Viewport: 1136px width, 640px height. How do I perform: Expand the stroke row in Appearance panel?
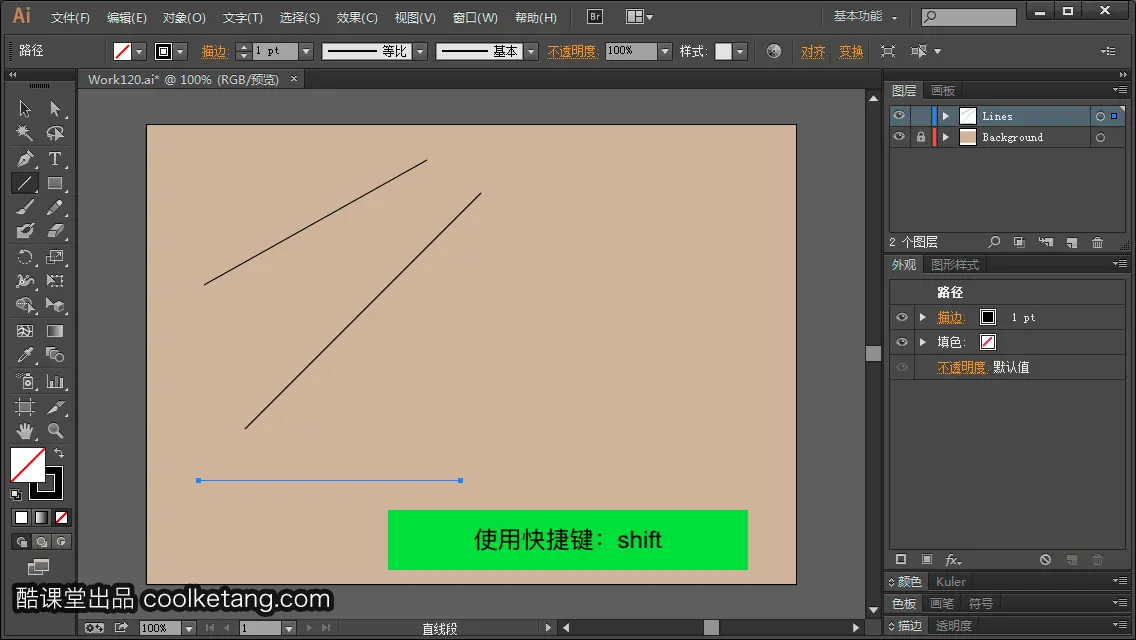tap(923, 317)
